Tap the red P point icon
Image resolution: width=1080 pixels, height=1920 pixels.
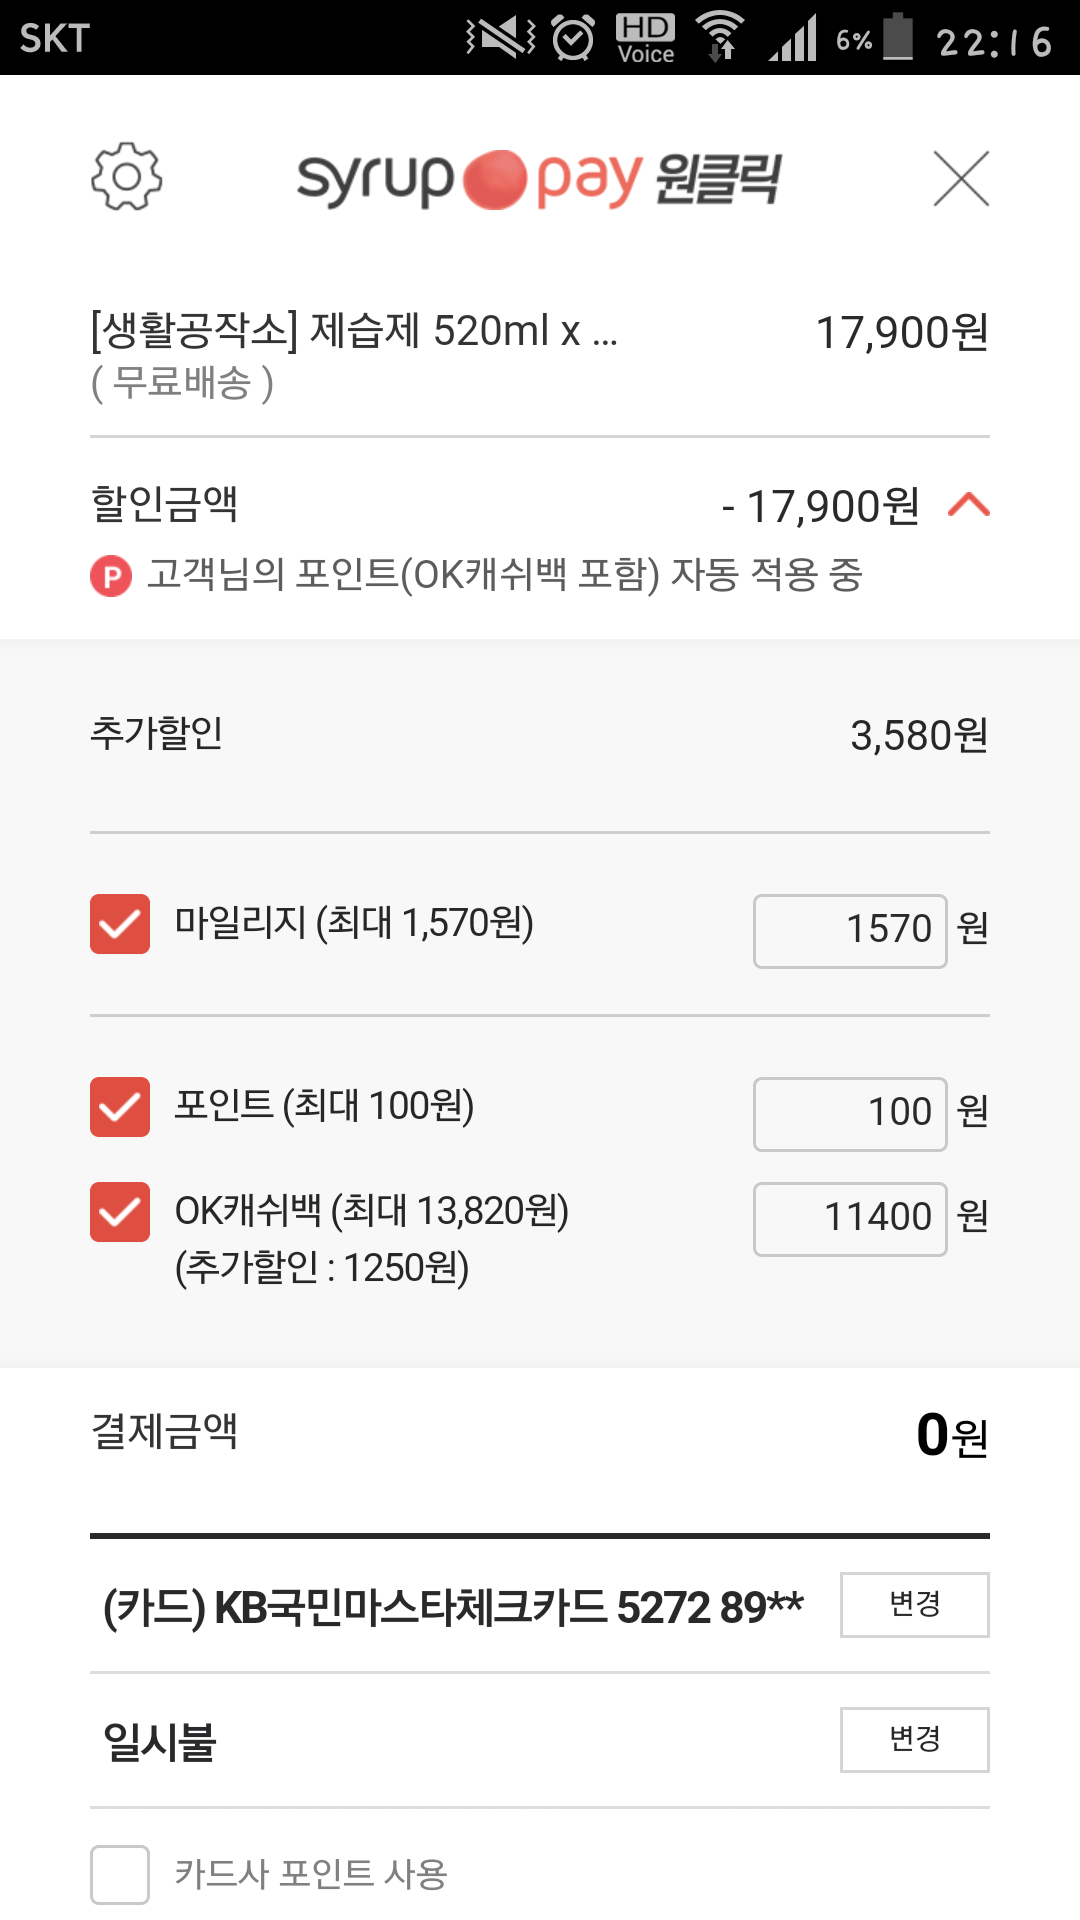(111, 576)
